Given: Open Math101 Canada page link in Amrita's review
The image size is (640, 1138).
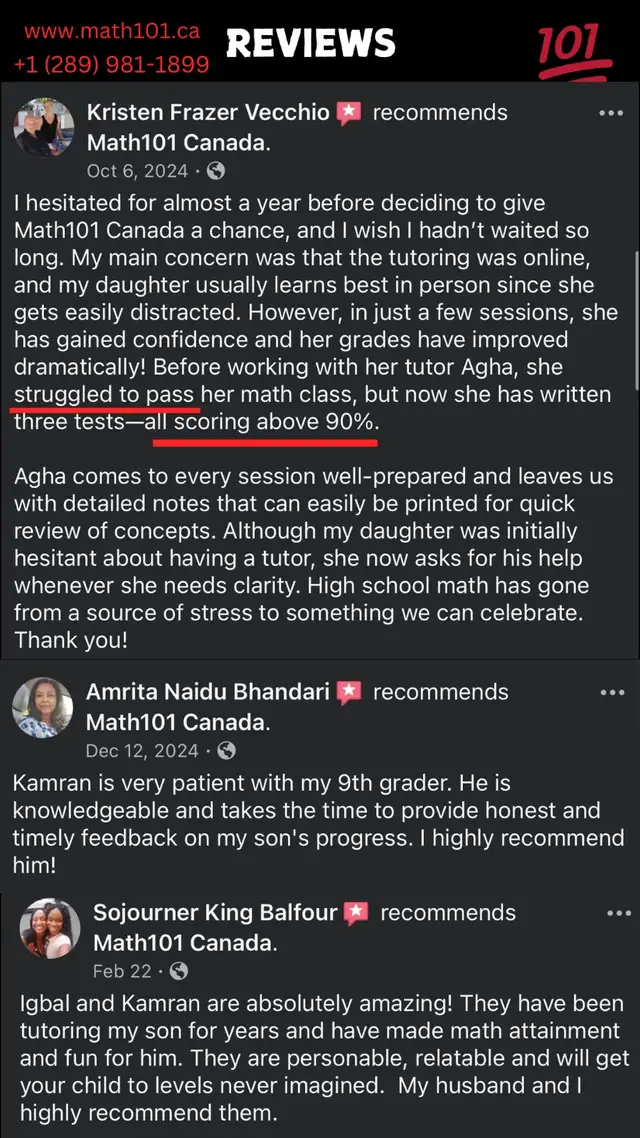Looking at the screenshot, I should click(x=178, y=722).
